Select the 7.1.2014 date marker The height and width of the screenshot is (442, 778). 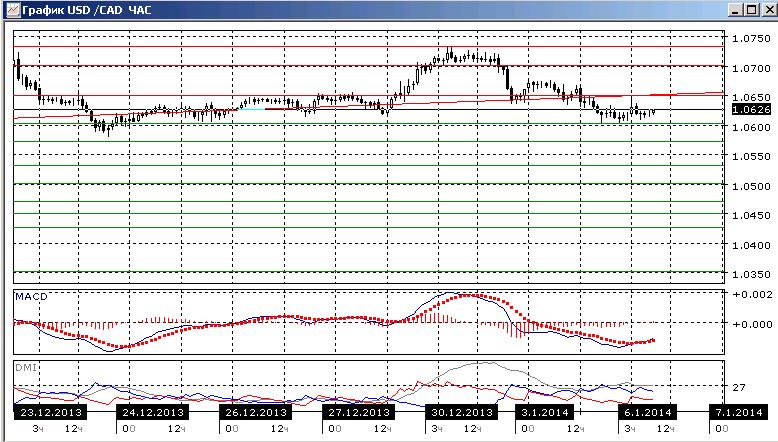pos(739,412)
